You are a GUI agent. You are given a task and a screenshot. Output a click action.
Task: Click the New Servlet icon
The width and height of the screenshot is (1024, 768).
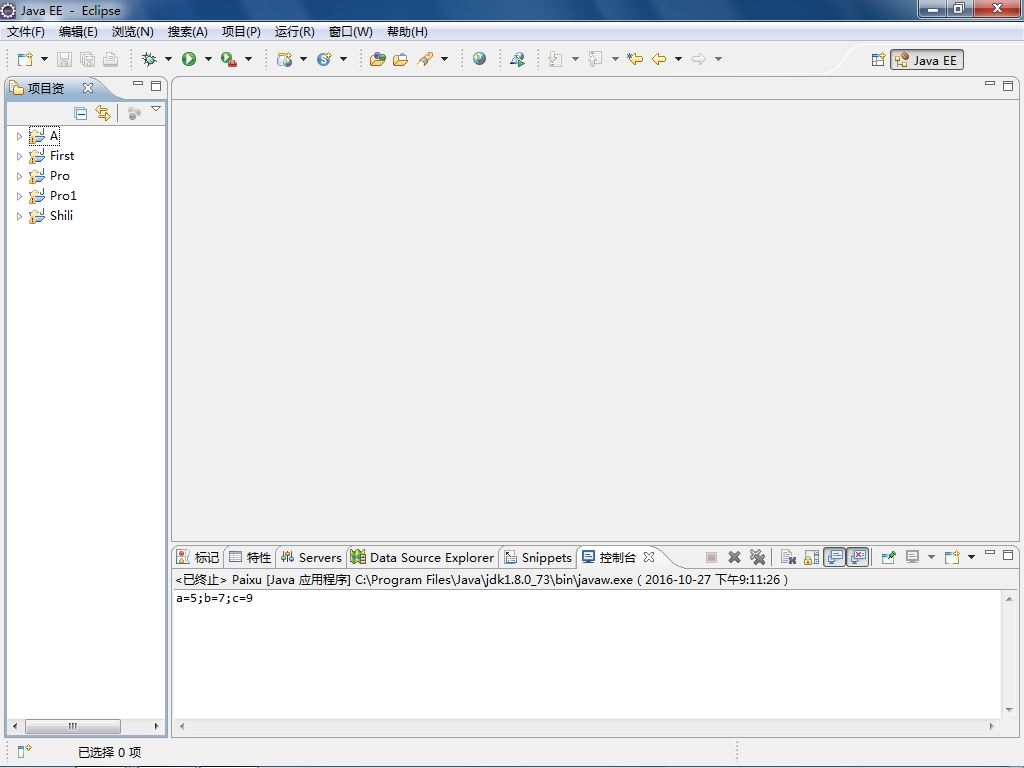coord(325,59)
